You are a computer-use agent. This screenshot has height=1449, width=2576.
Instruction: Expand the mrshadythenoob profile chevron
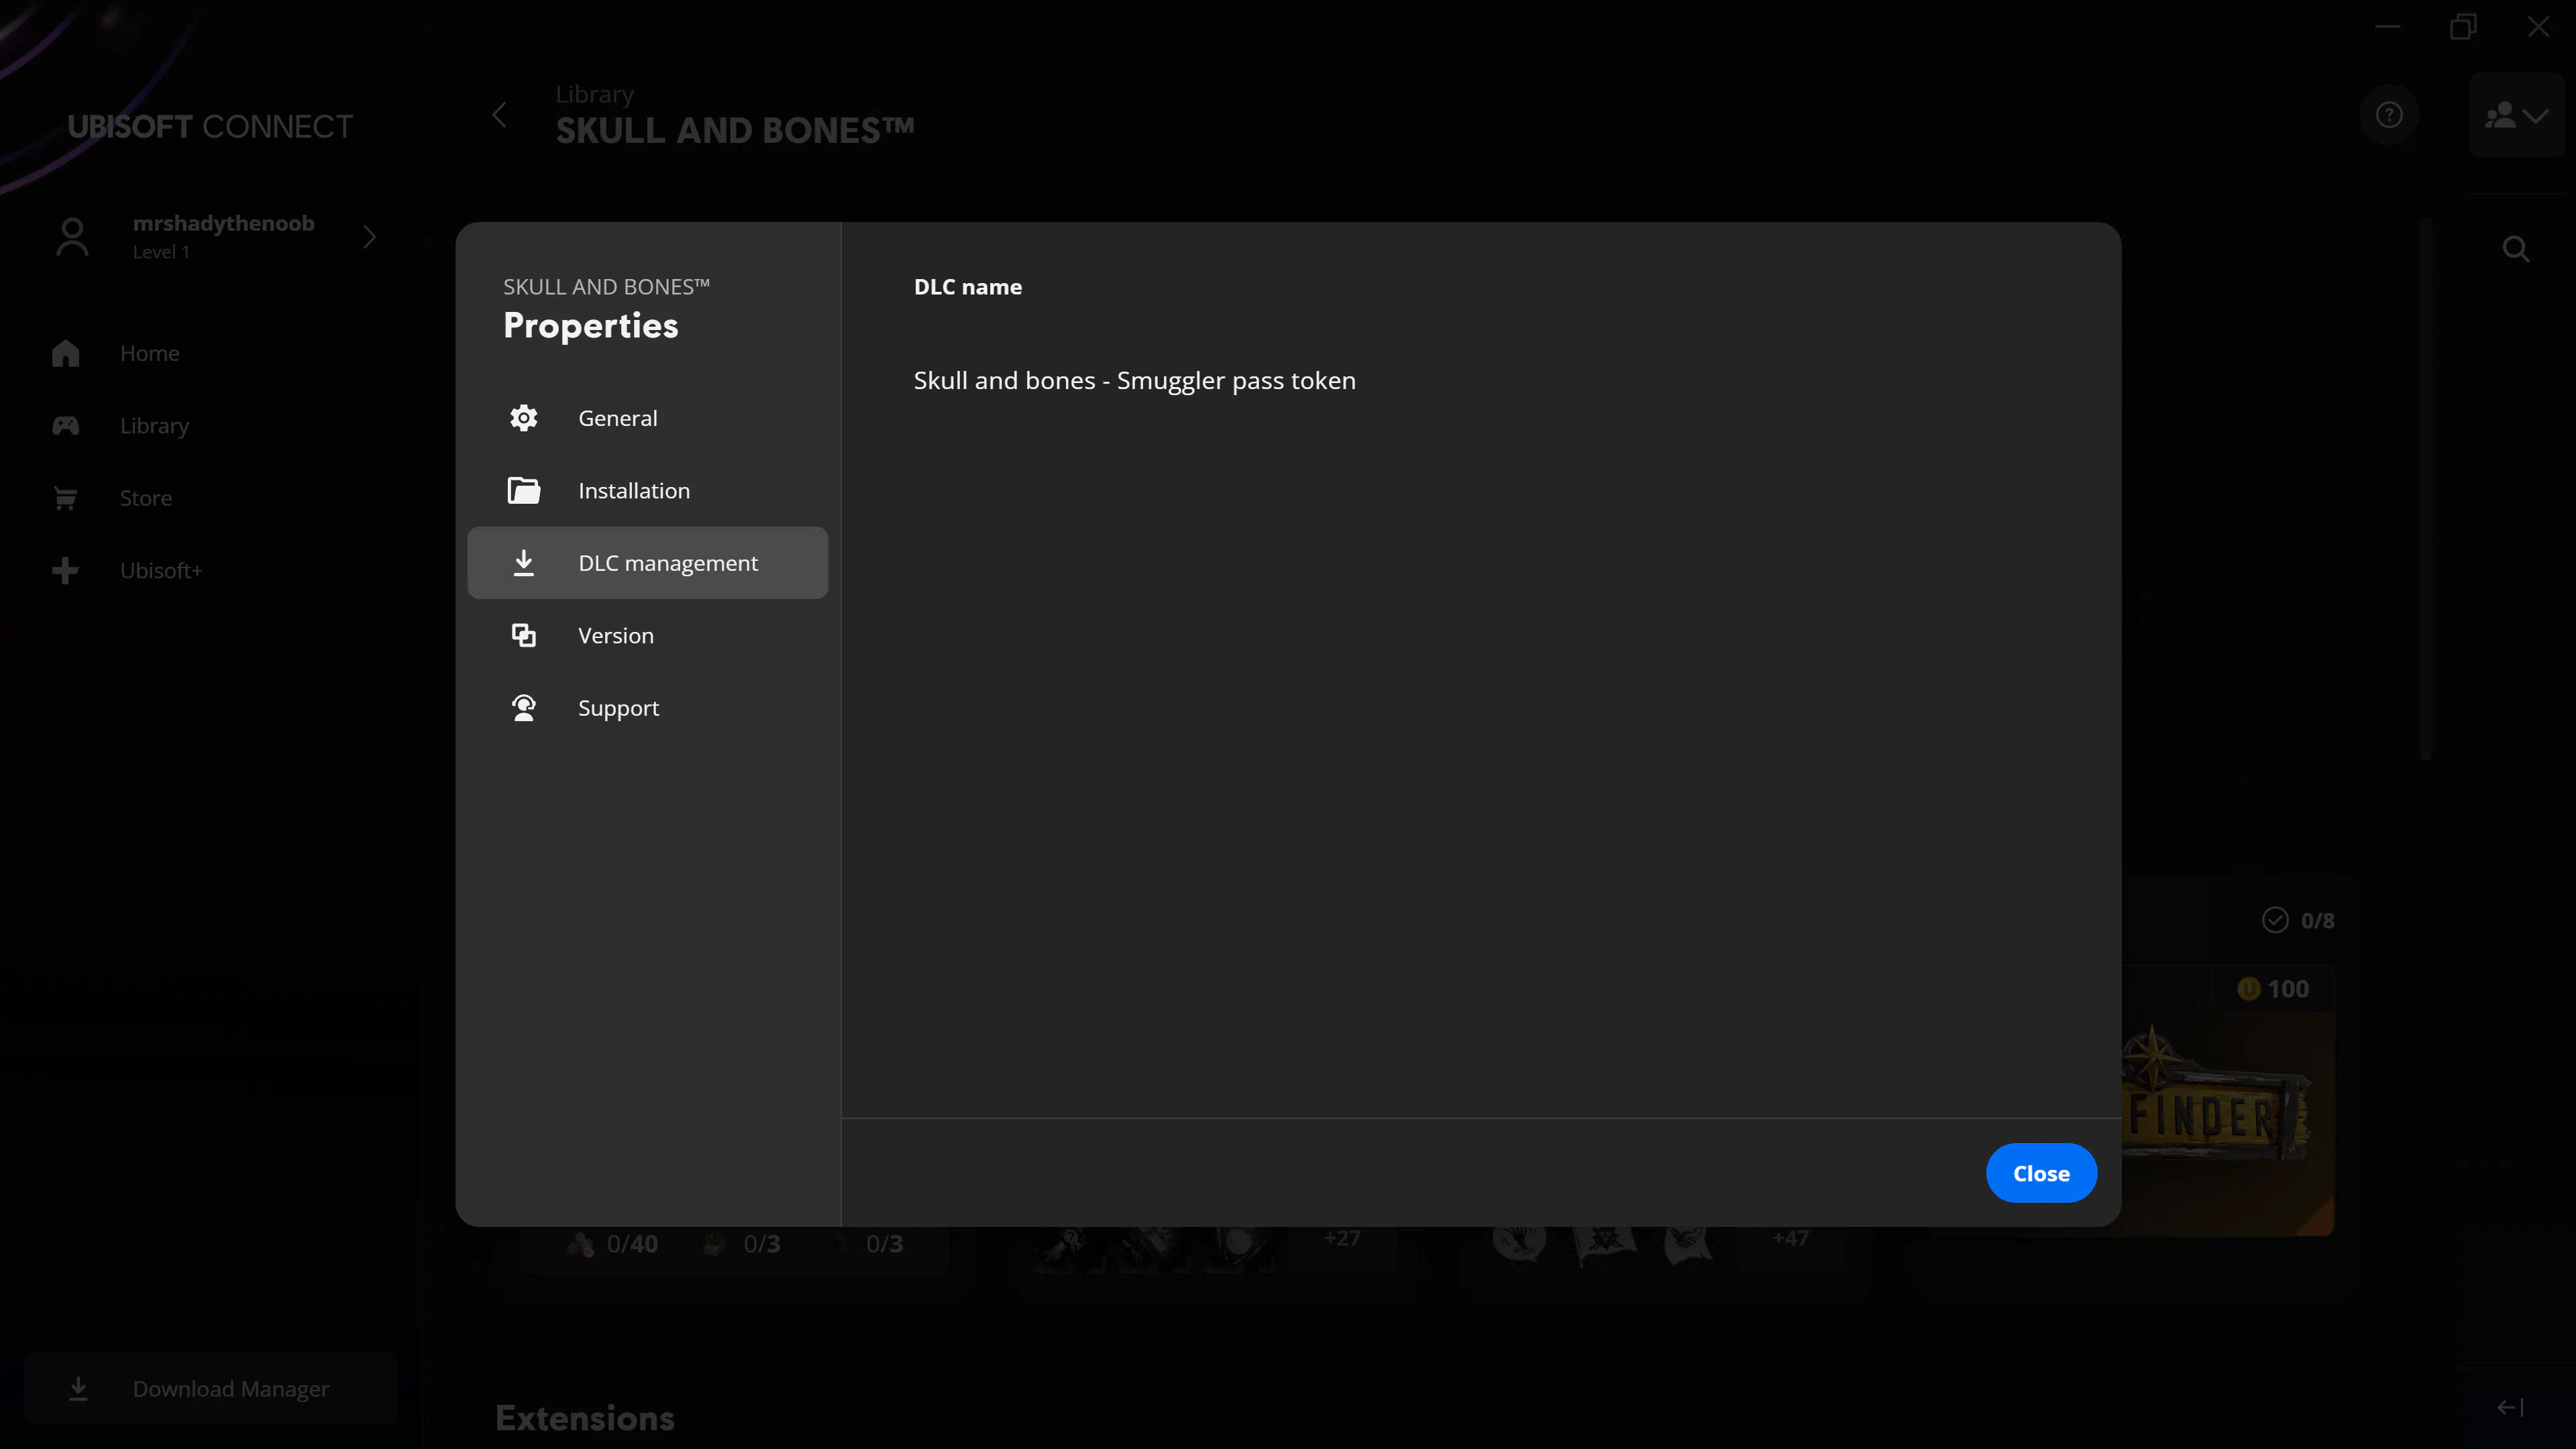(x=369, y=237)
